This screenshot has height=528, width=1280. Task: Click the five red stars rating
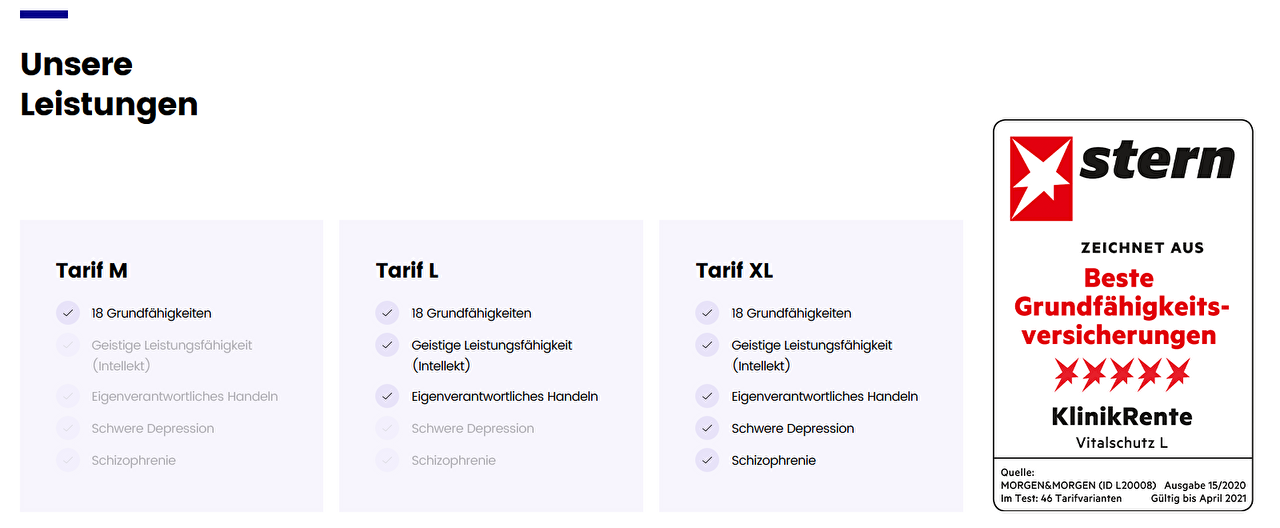coord(1122,374)
